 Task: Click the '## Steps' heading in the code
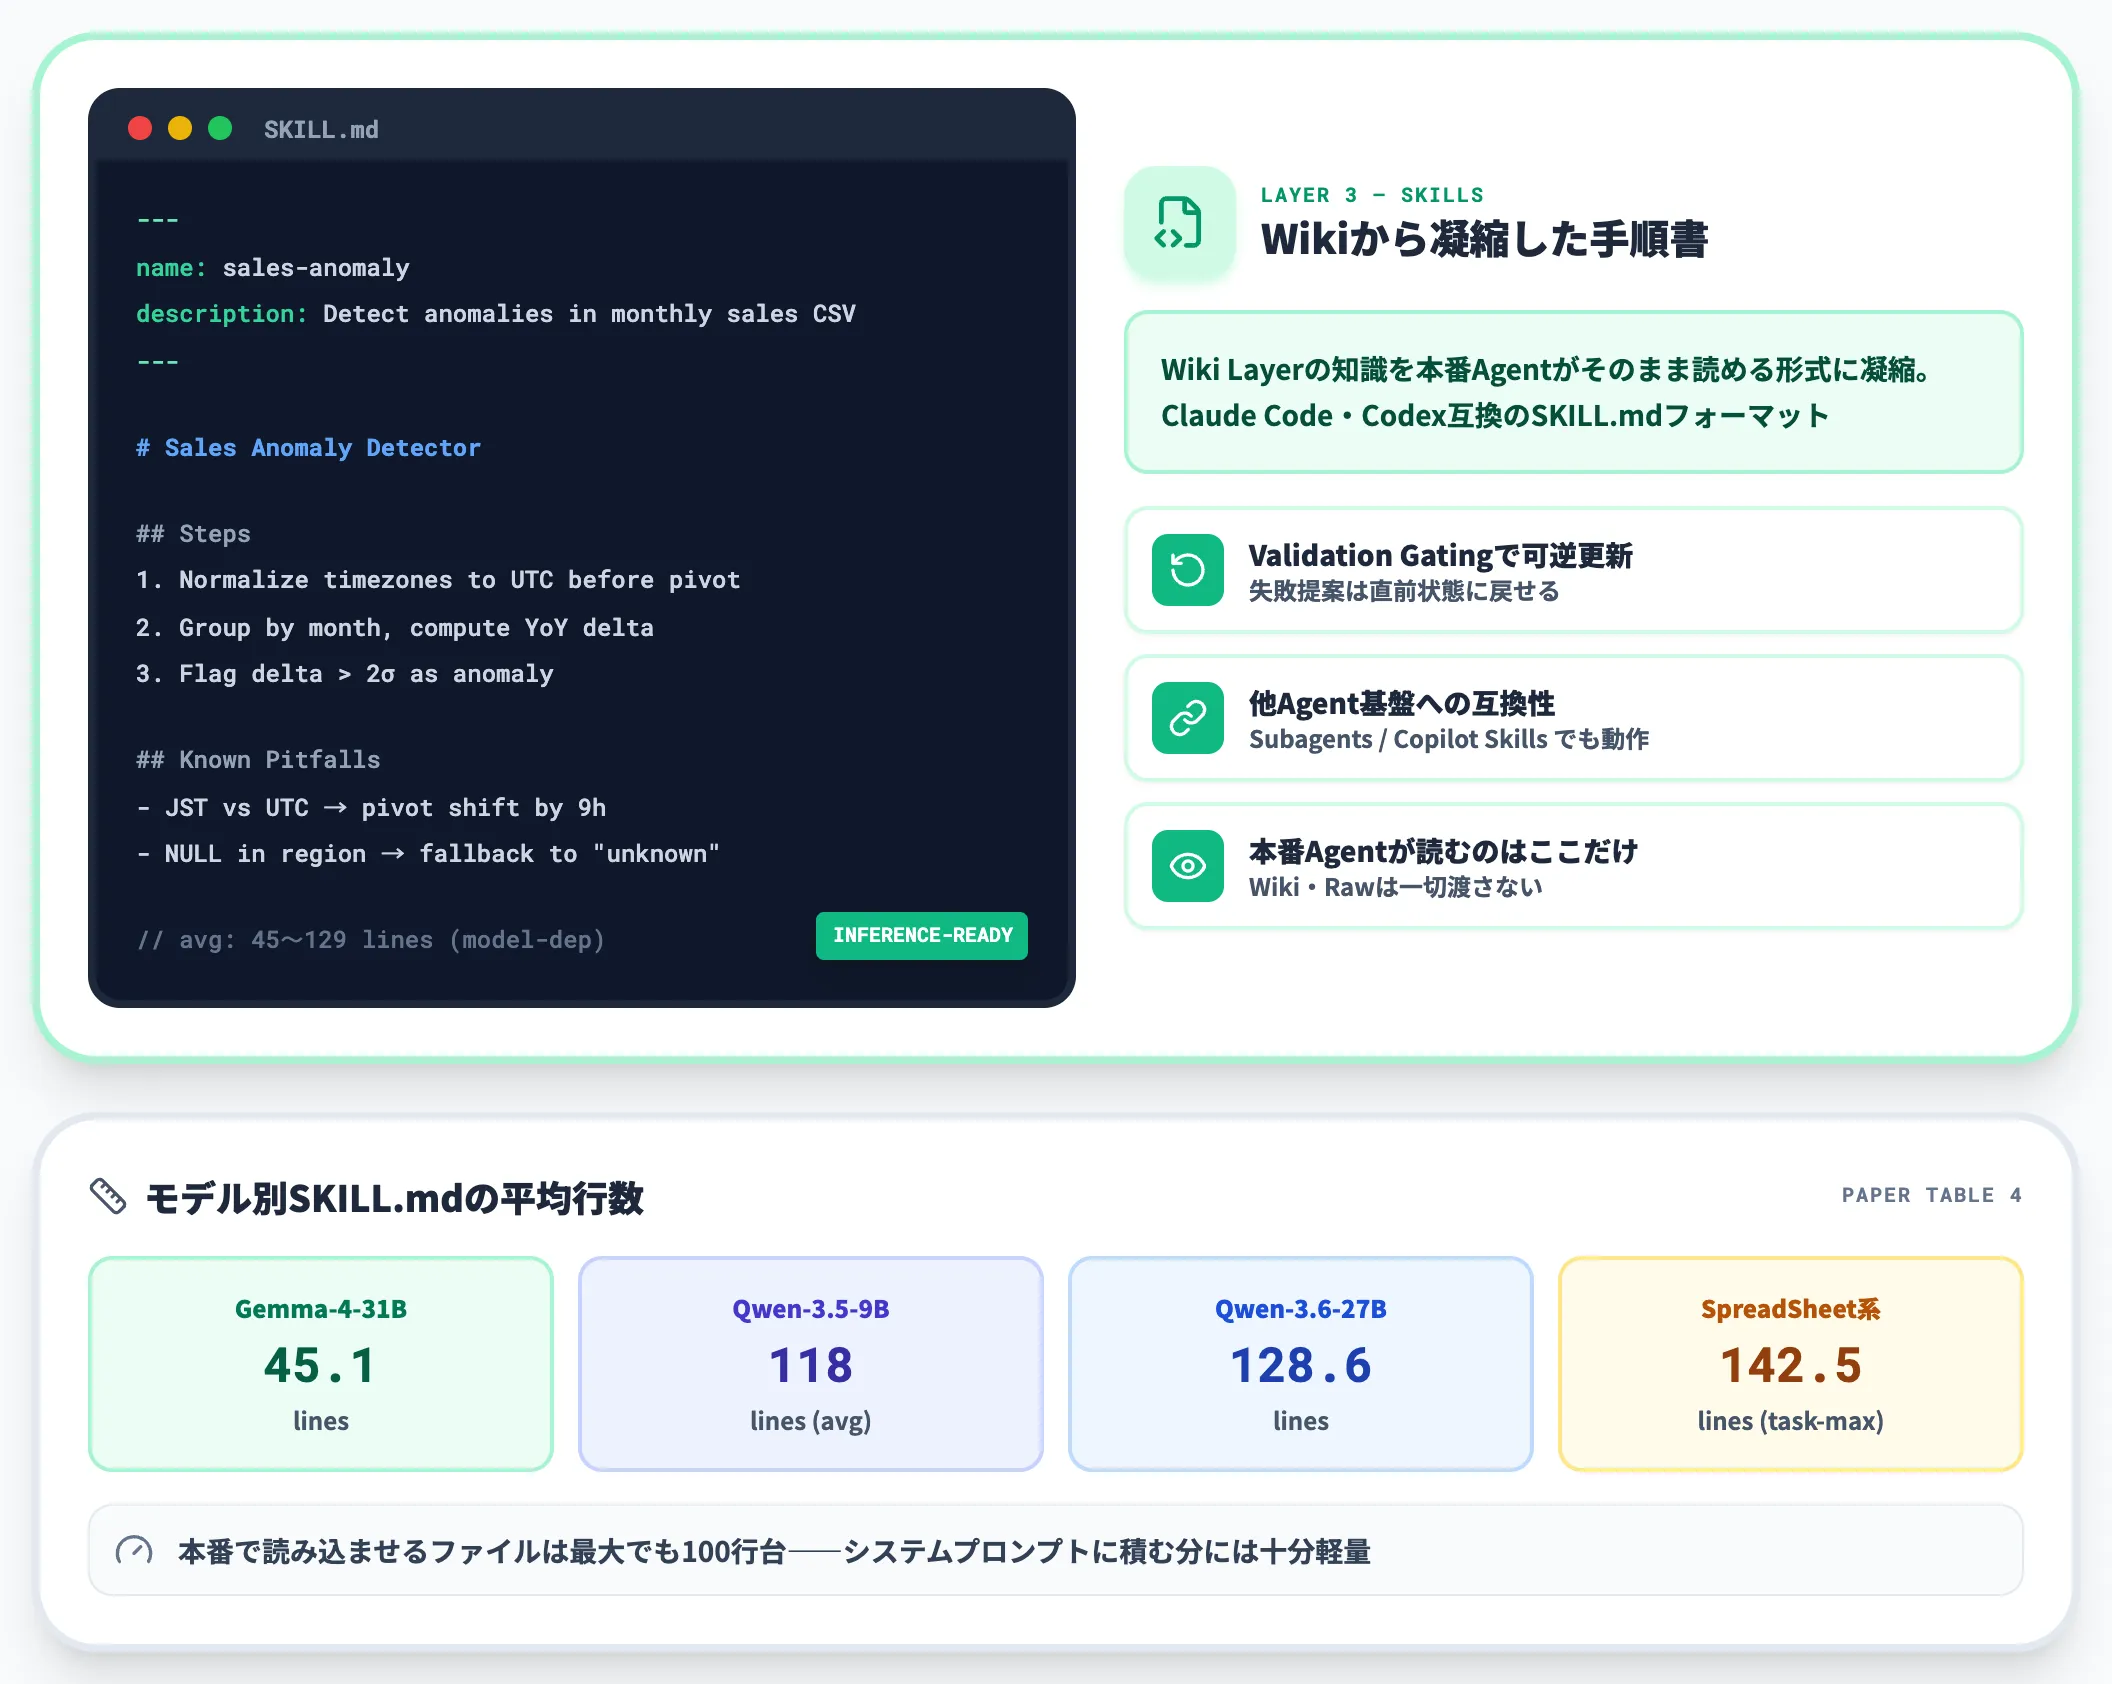point(194,534)
